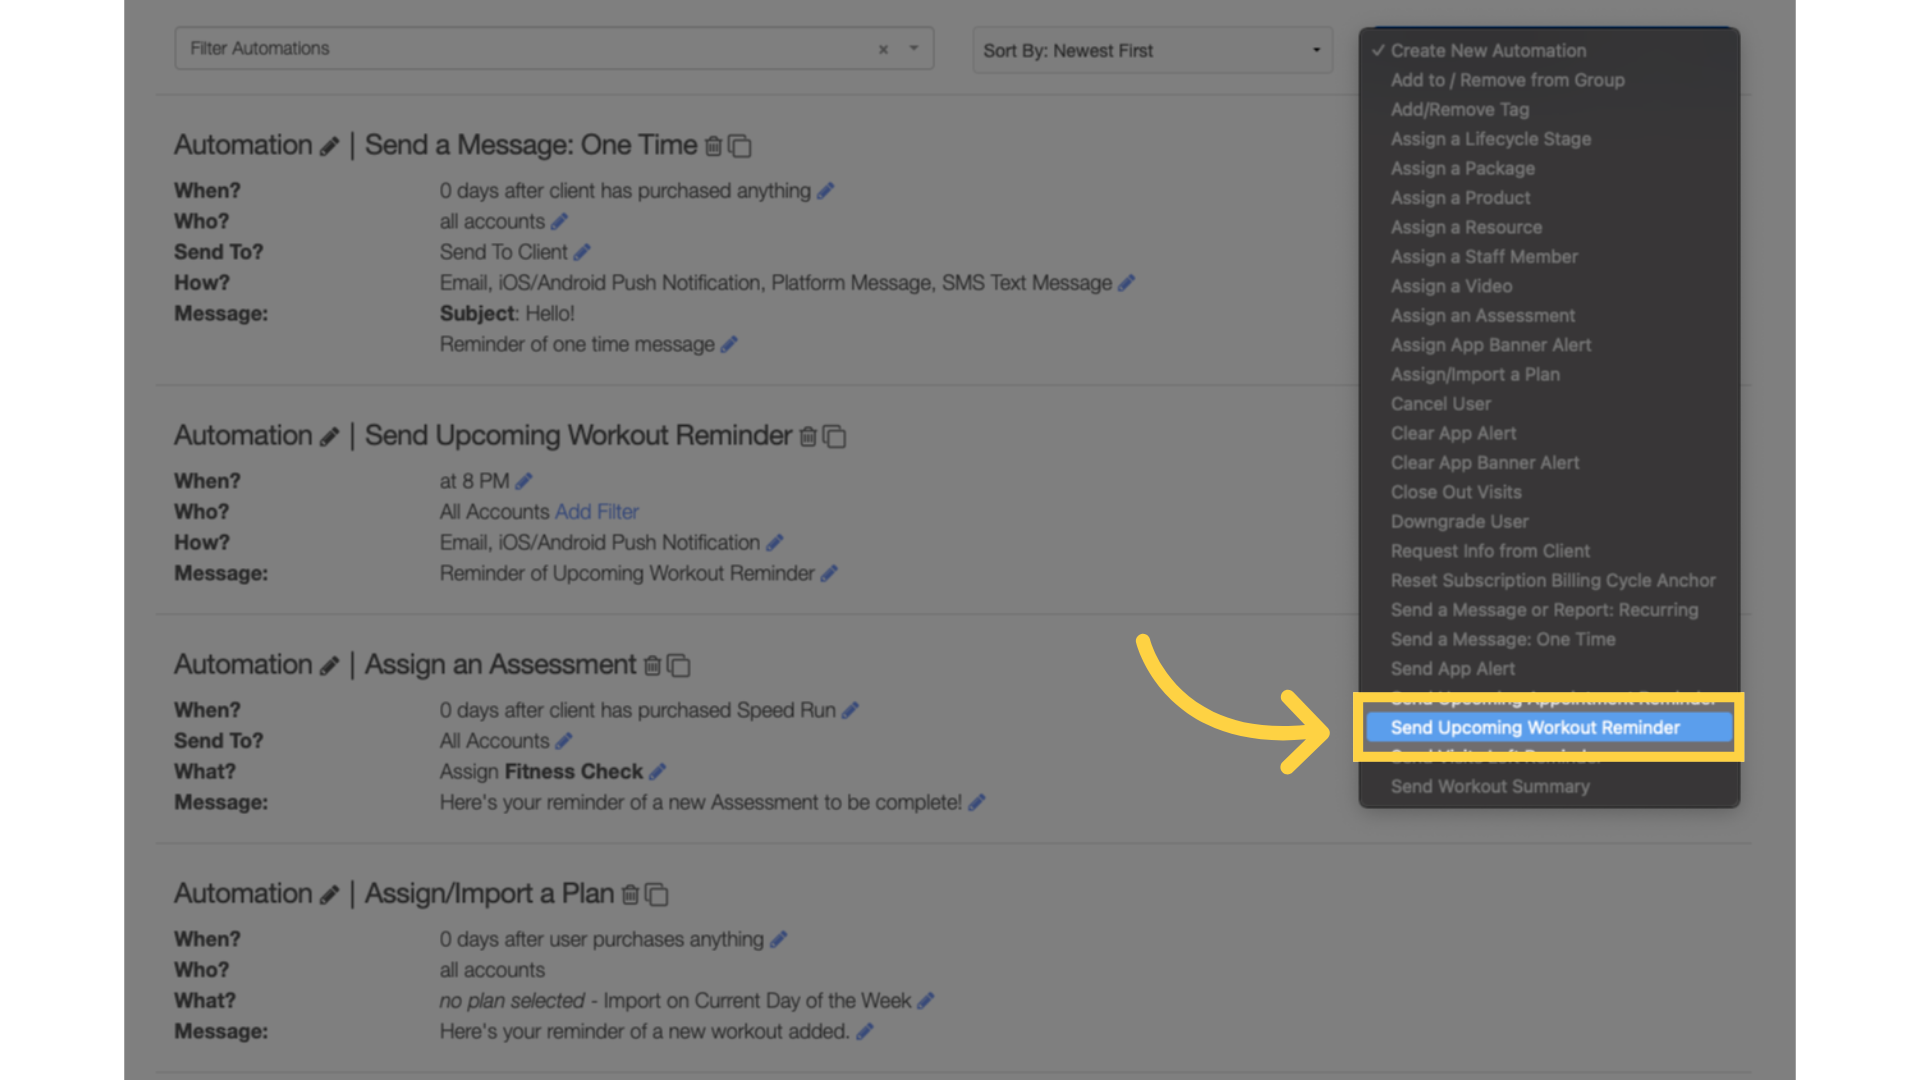The image size is (1920, 1080).
Task: Select Assign a Product
Action: (x=1549, y=198)
